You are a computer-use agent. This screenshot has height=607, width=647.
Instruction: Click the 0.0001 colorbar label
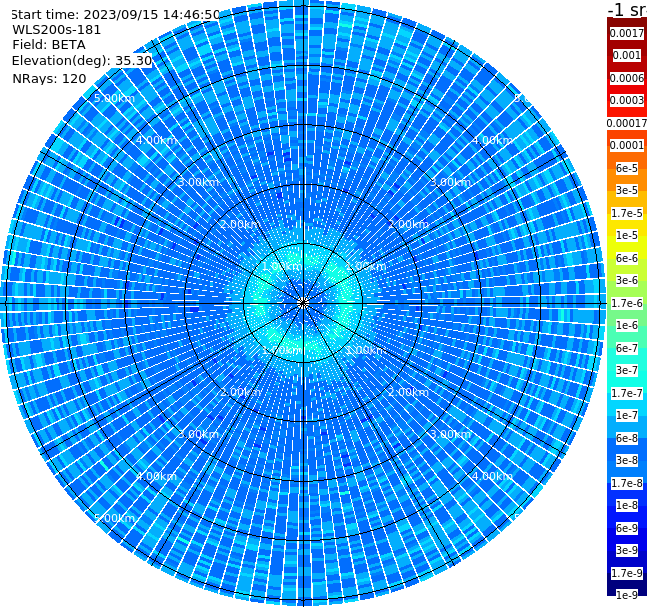627,145
